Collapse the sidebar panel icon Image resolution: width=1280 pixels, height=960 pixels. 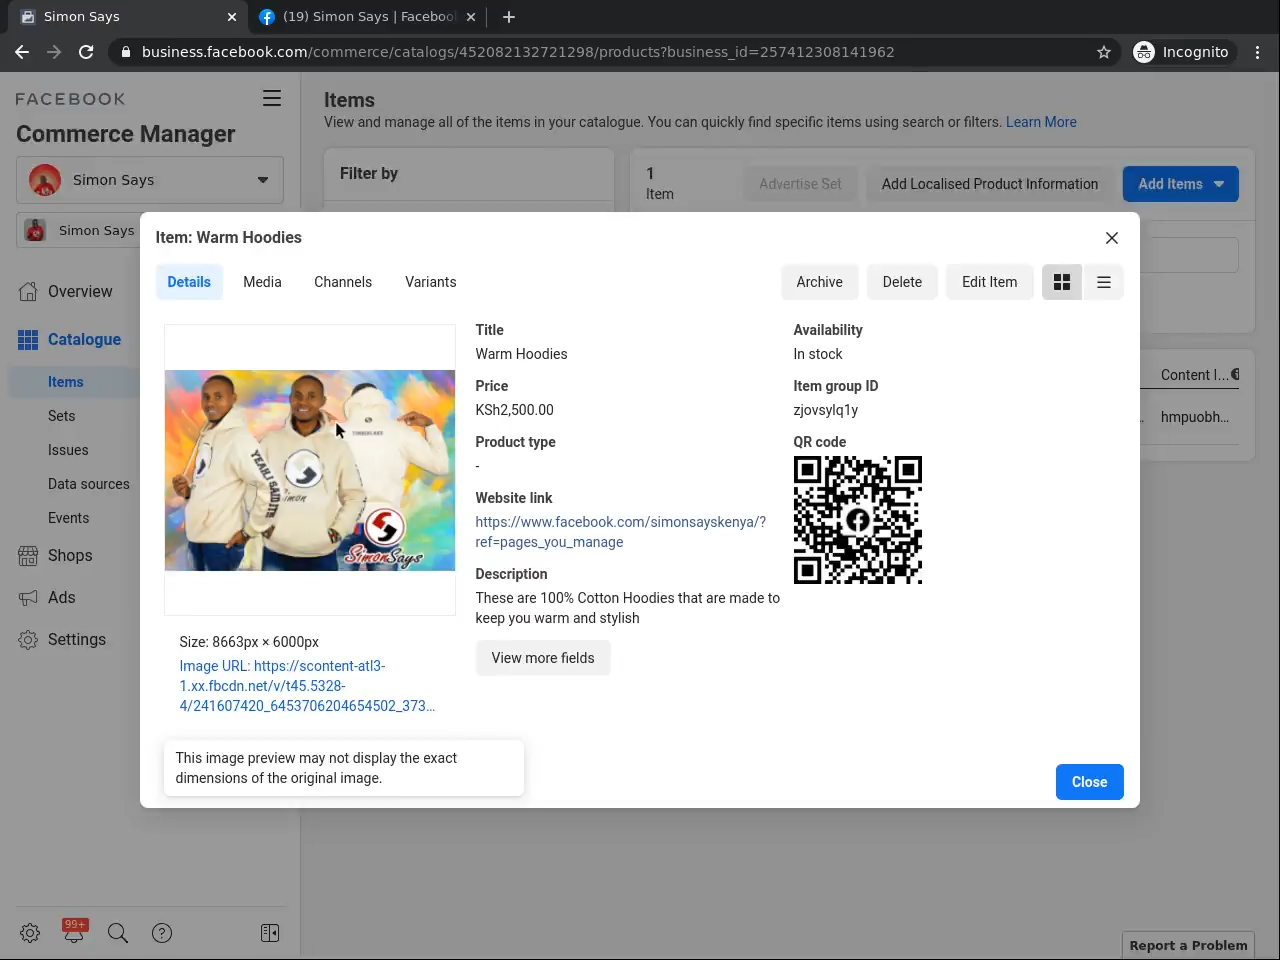tap(270, 933)
